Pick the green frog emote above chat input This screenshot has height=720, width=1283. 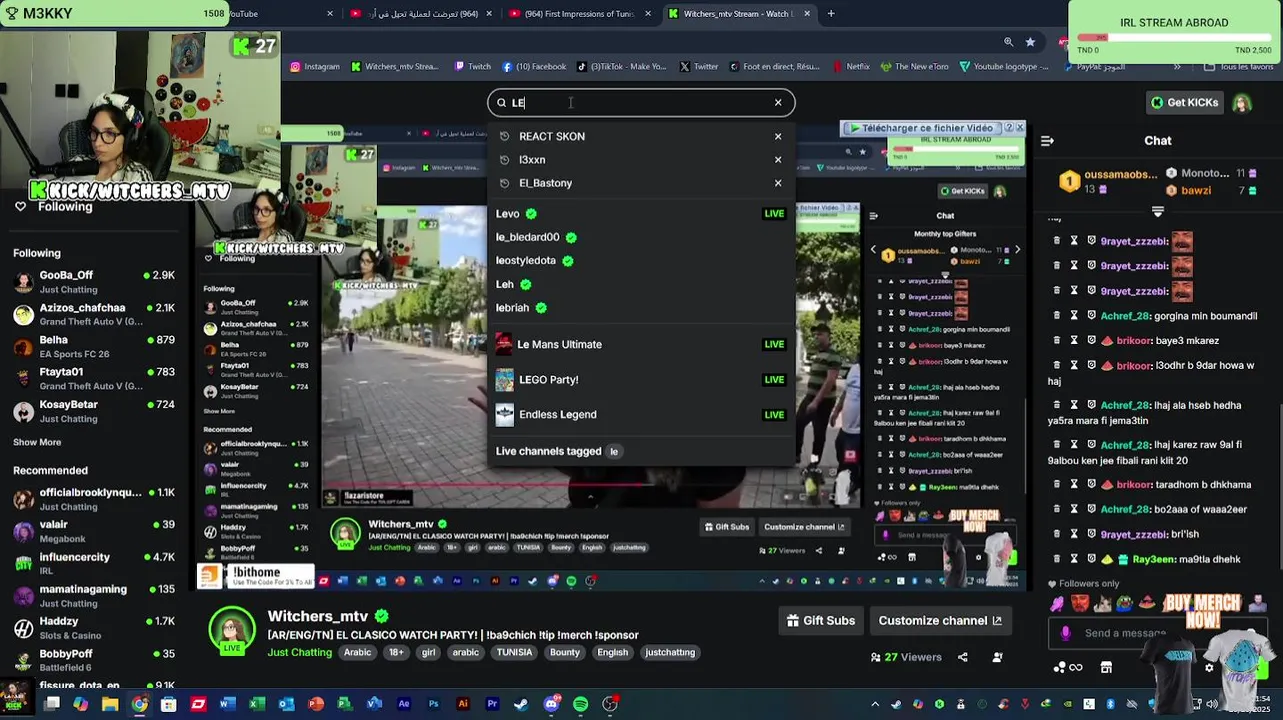click(1124, 603)
